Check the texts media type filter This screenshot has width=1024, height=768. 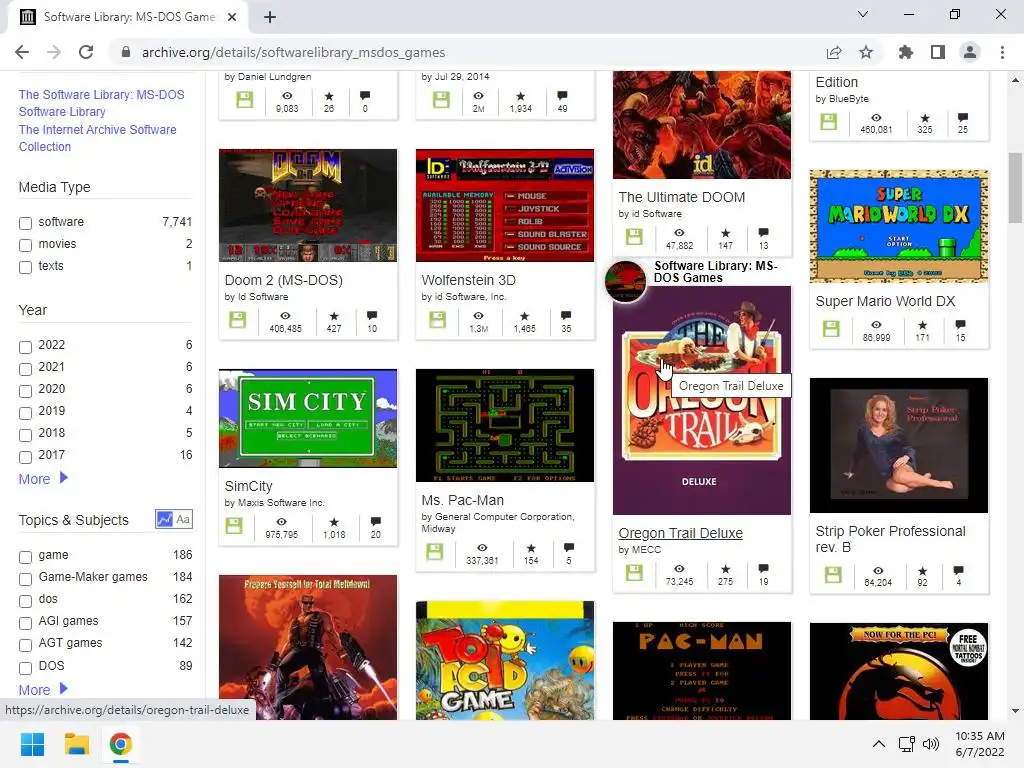25,267
